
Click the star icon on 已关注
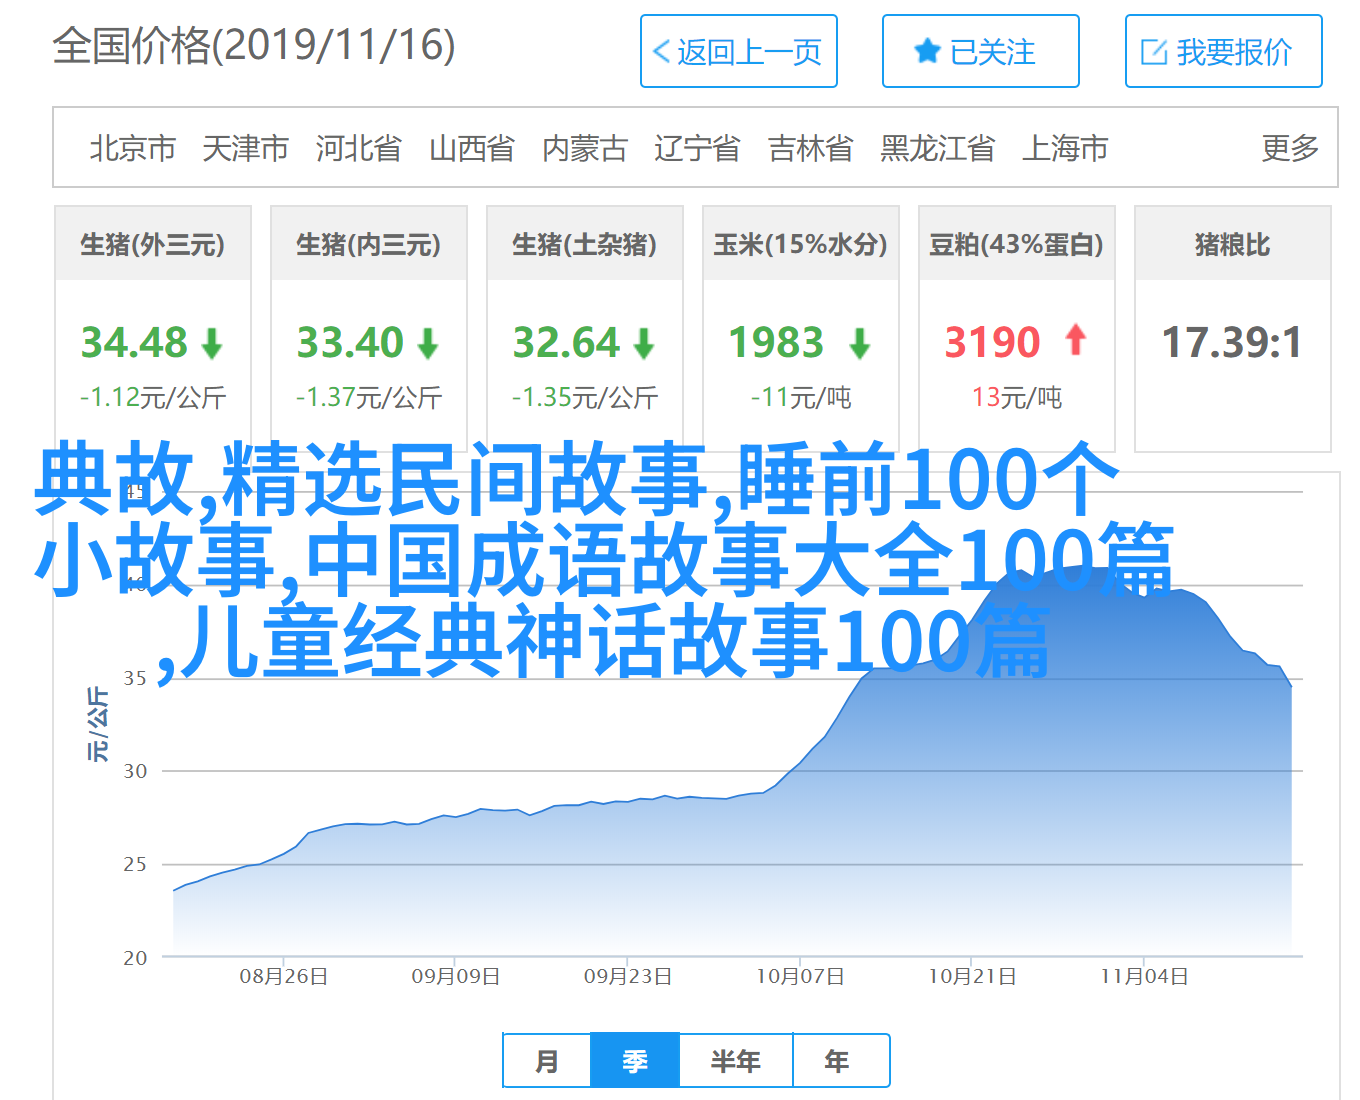[927, 52]
